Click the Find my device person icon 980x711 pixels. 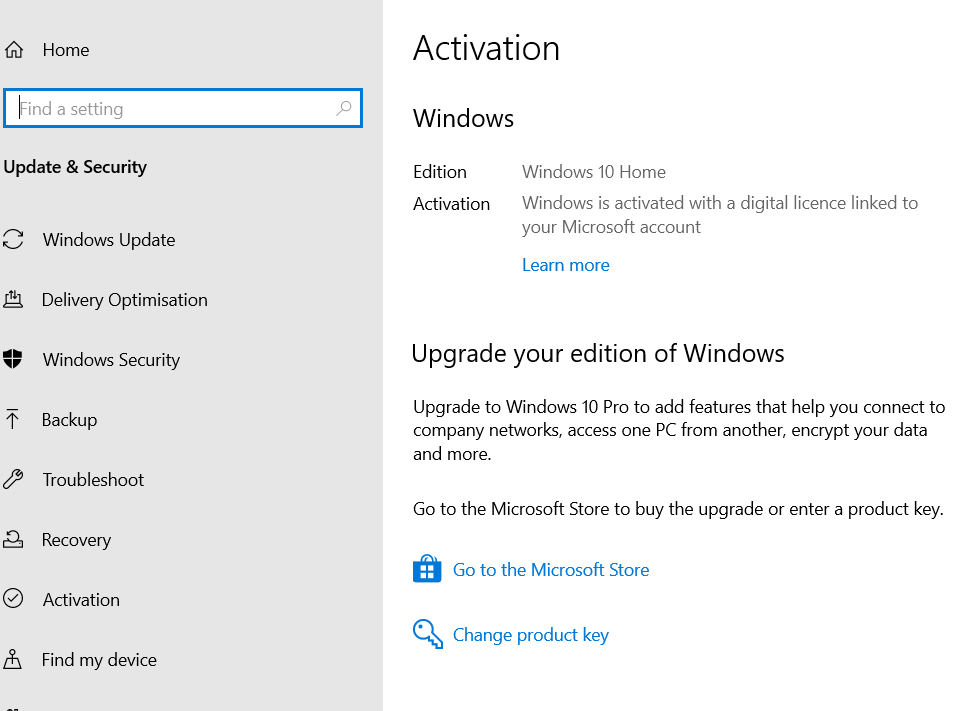pyautogui.click(x=12, y=659)
